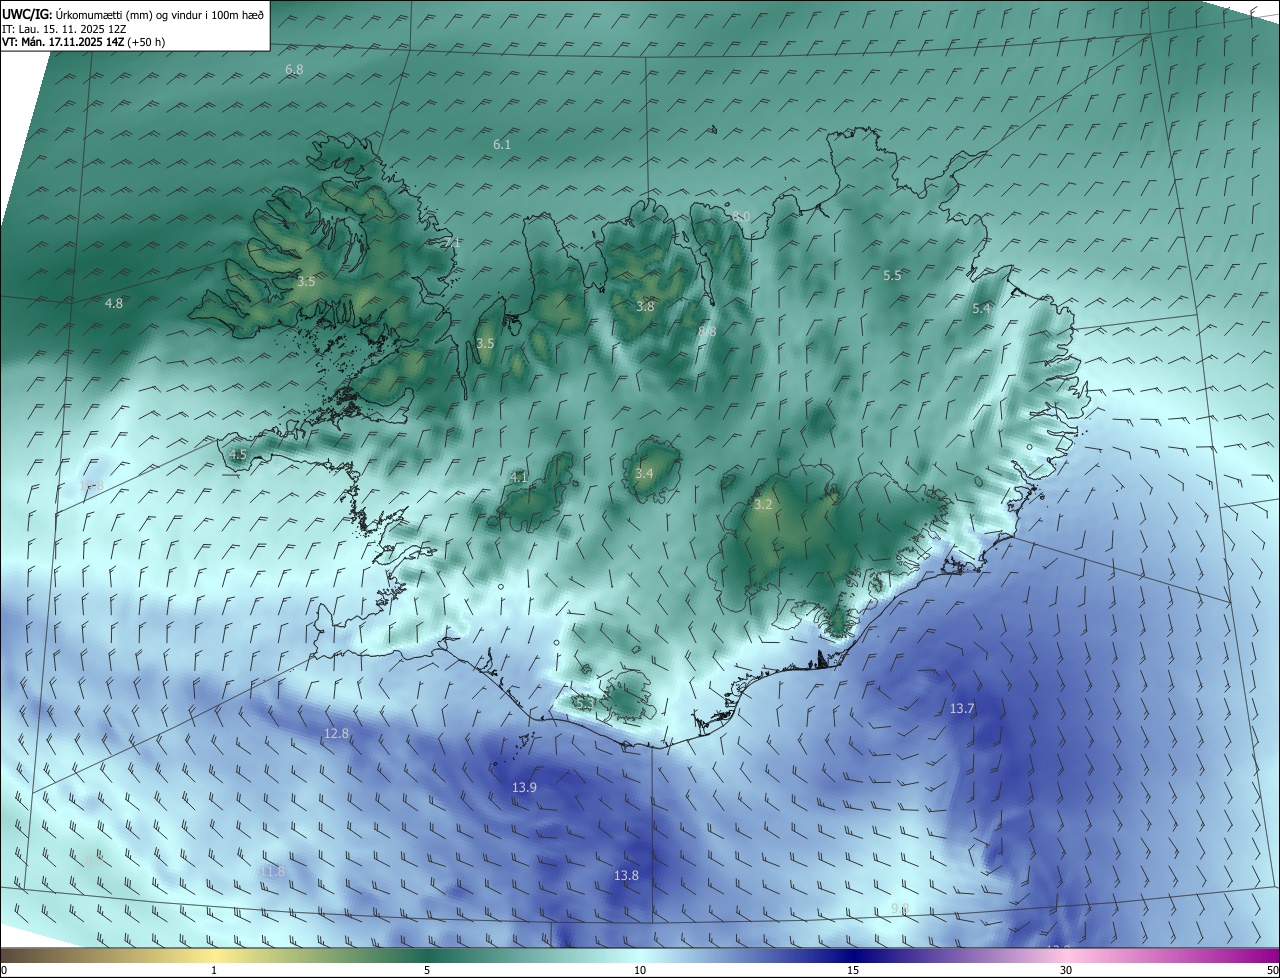1280x978 pixels.
Task: Click the 8.8 value label beside 3.8
Action: pos(707,331)
